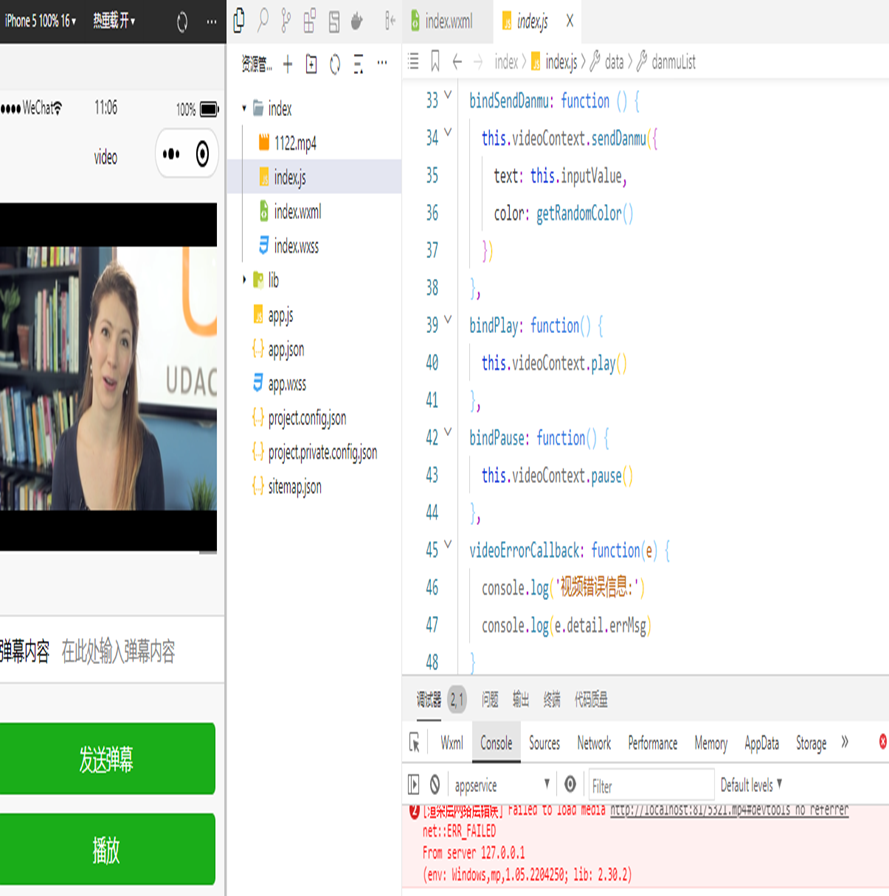Open the Default levels dropdown
Screen dimensions: 889x896
pyautogui.click(x=751, y=785)
